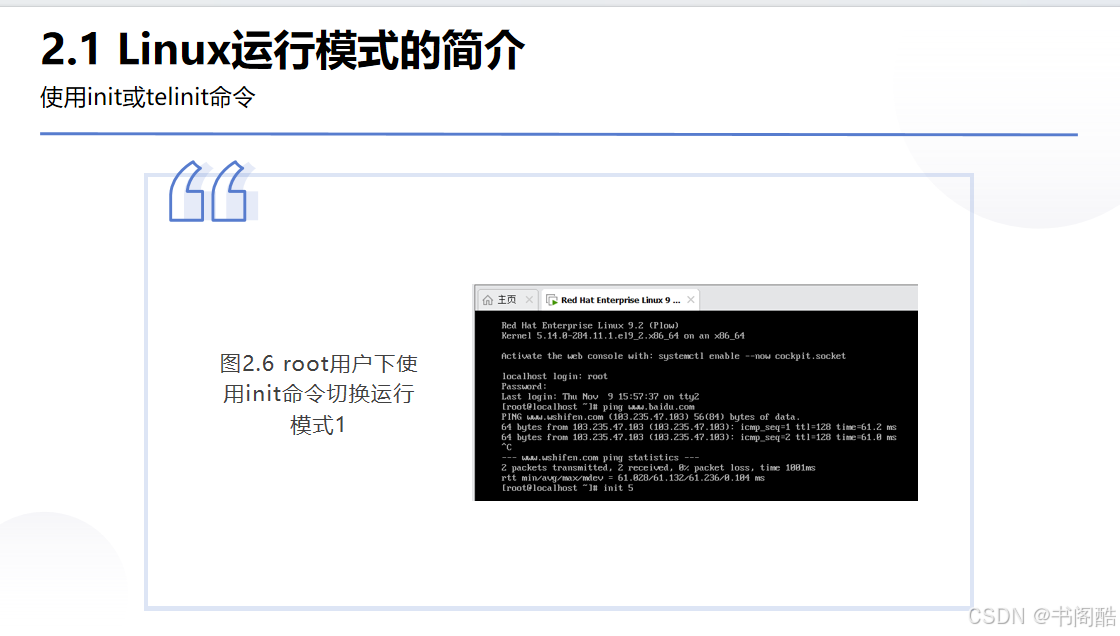Click the 'www.wshifen.com ping statistics' line
Viewport: 1120px width, 636px height.
pyautogui.click(x=600, y=457)
